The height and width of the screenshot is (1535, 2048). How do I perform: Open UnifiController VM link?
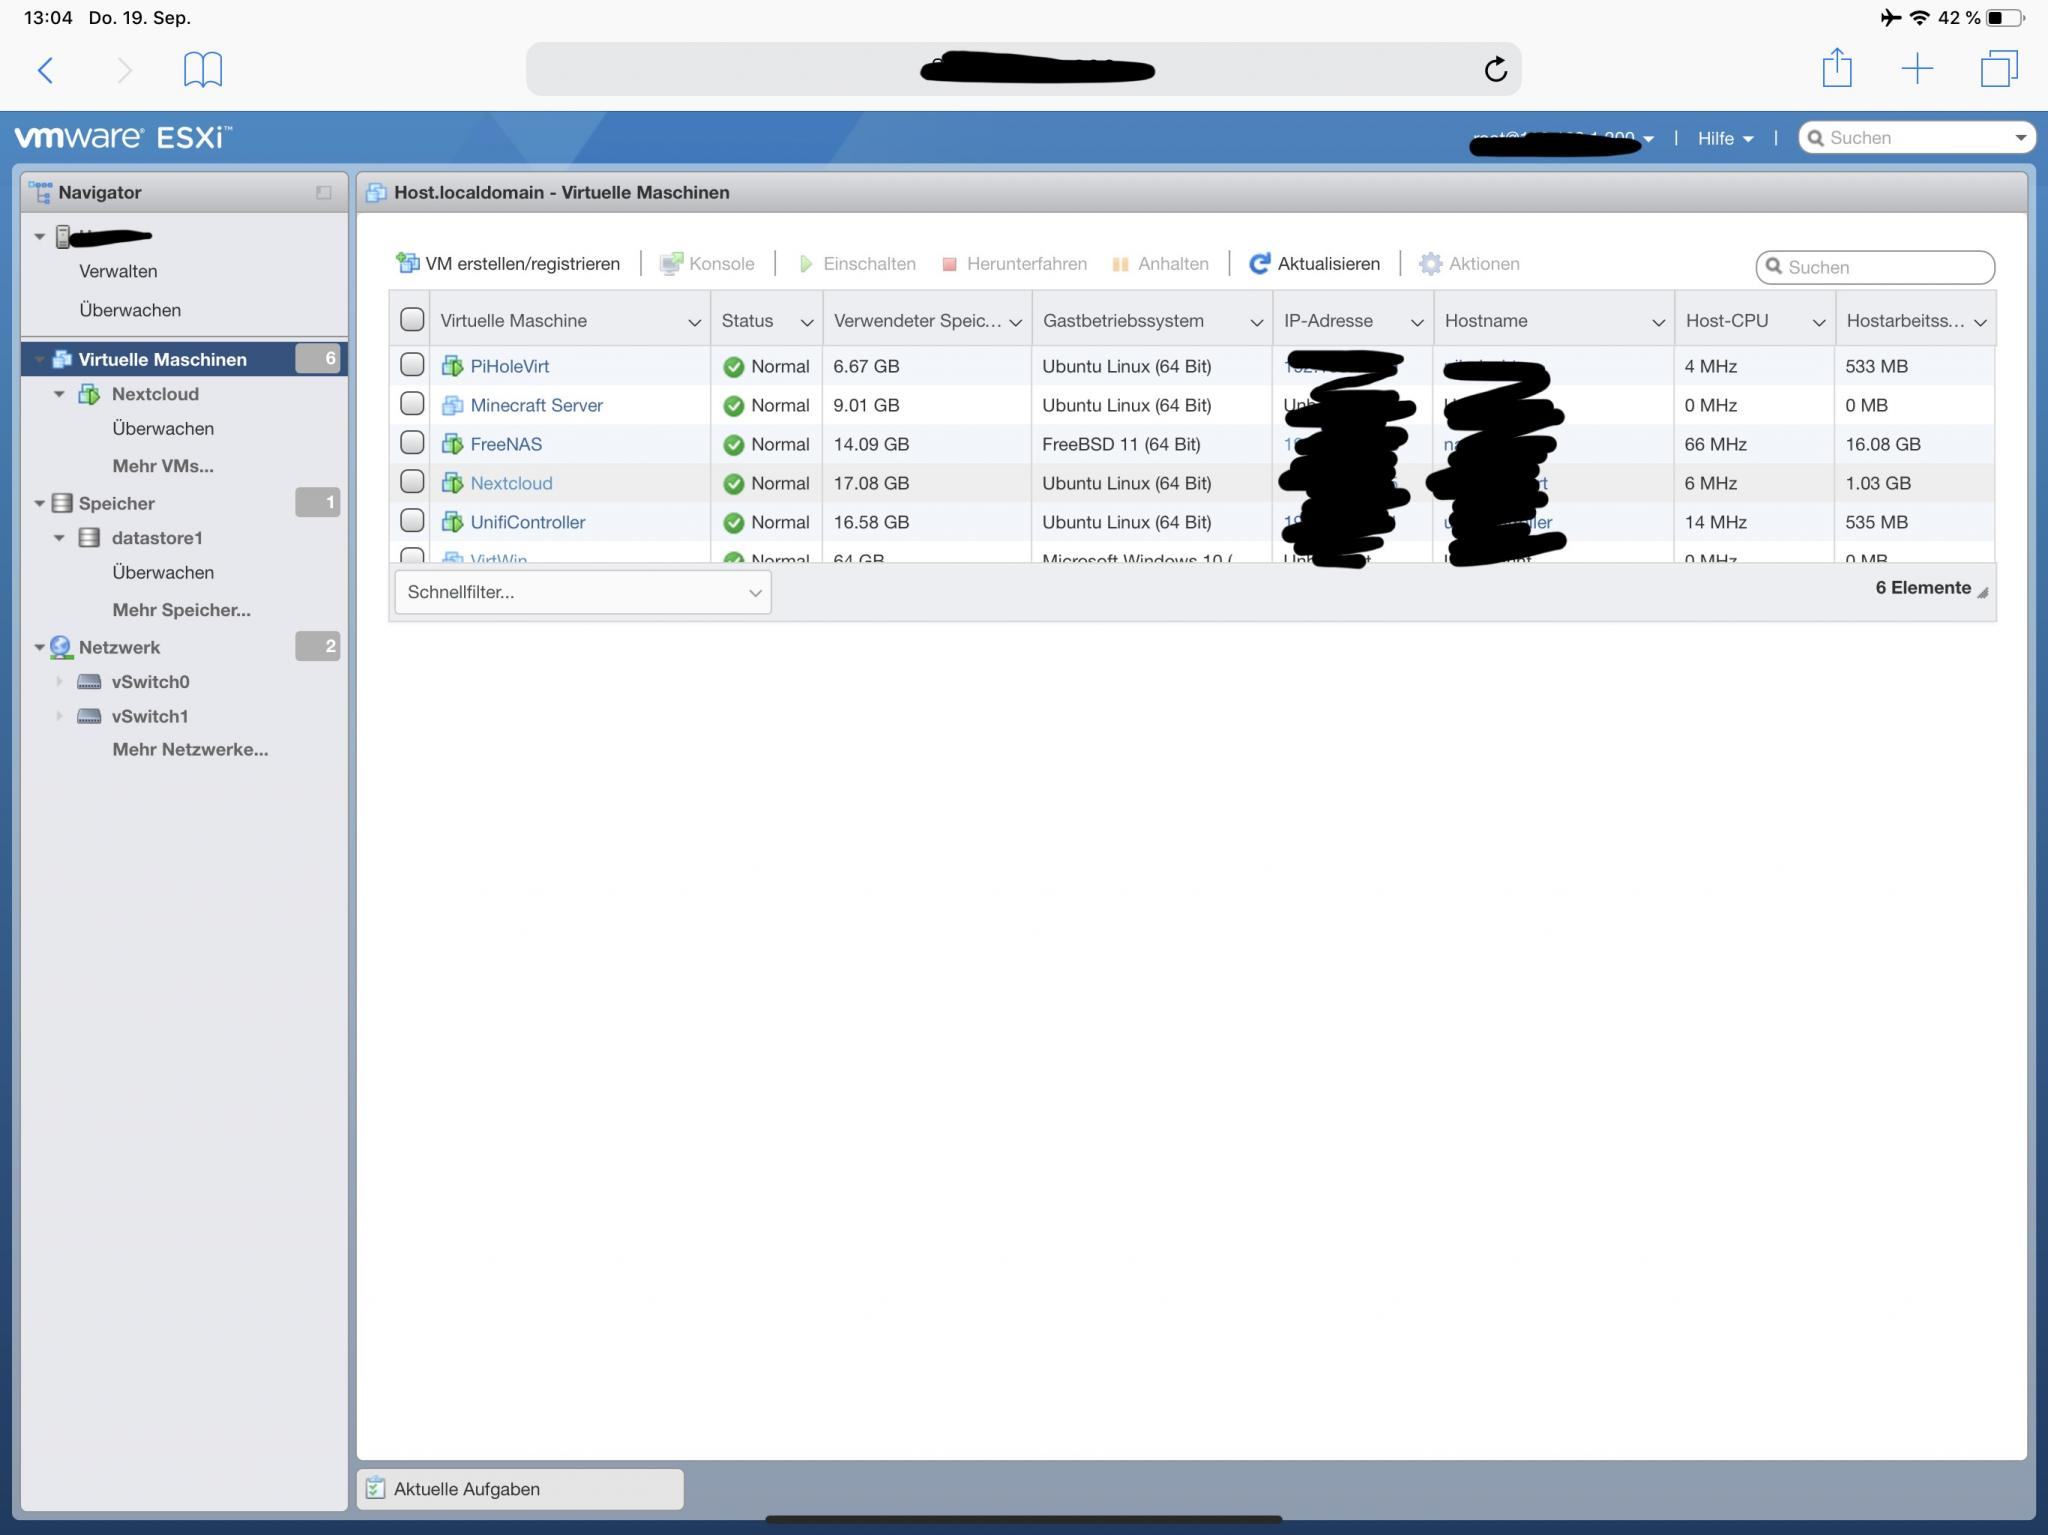pos(528,522)
